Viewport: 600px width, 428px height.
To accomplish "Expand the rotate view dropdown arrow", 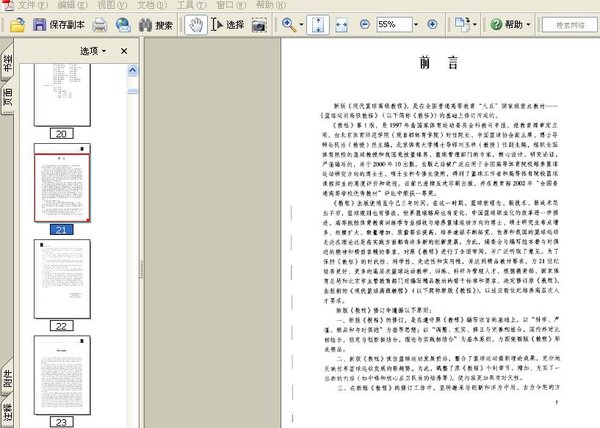I will (x=475, y=25).
